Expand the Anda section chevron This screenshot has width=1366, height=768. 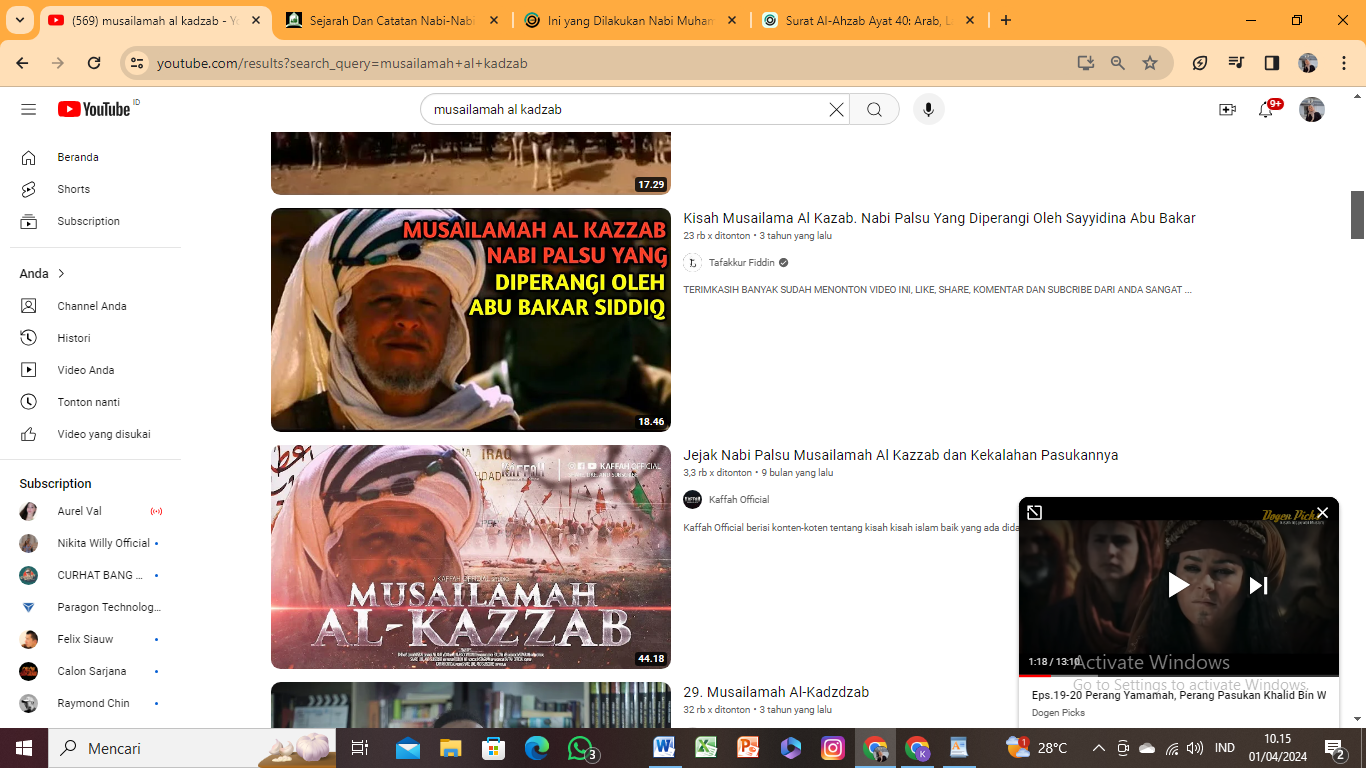point(61,274)
